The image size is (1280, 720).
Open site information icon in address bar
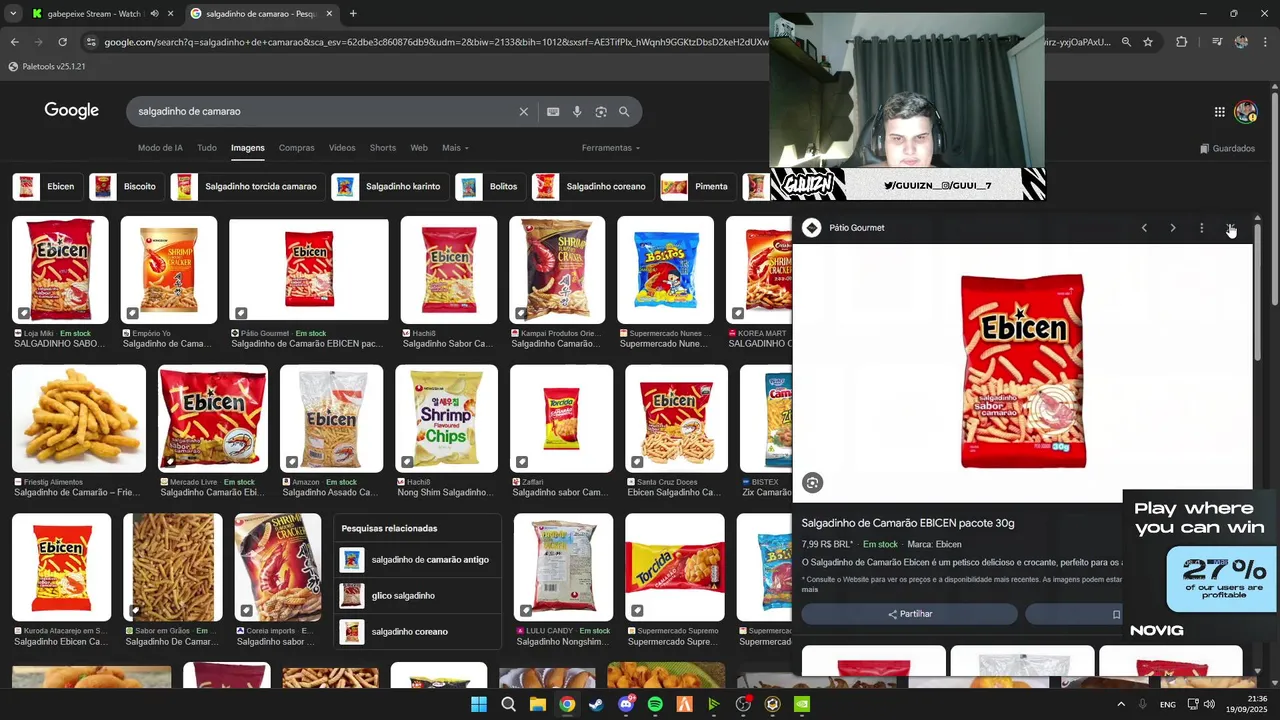[x=91, y=42]
